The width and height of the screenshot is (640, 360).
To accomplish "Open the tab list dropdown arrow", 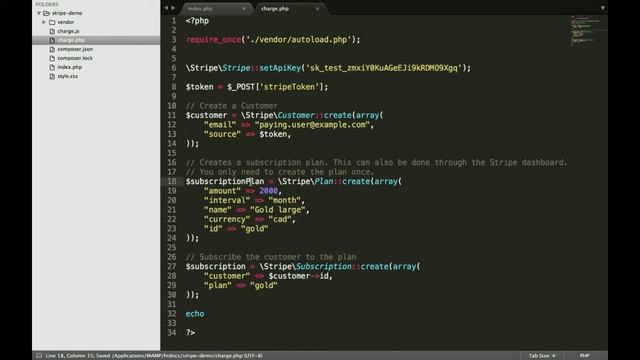I will tap(602, 8).
